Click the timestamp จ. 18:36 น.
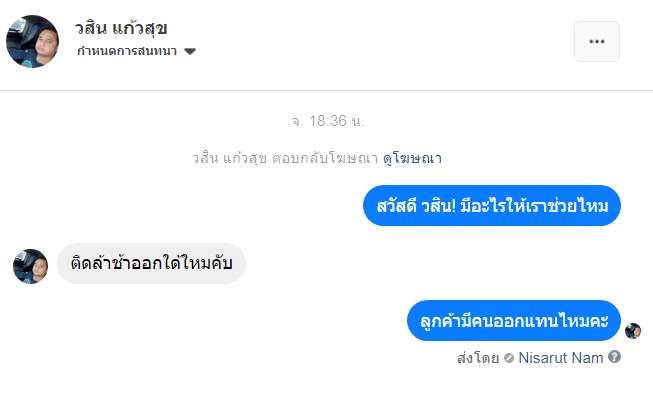This screenshot has height=420, width=653. pyautogui.click(x=327, y=121)
